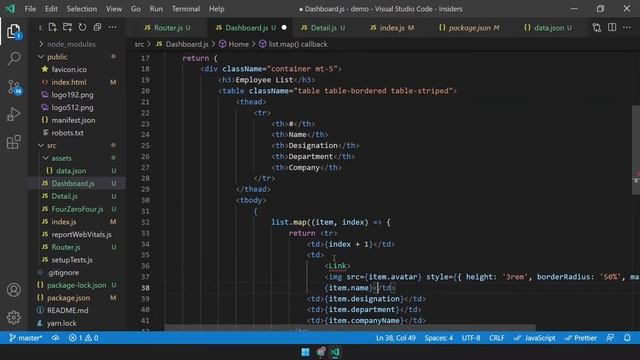Click New File icon in explorer header
The width and height of the screenshot is (640, 360).
click(53, 27)
